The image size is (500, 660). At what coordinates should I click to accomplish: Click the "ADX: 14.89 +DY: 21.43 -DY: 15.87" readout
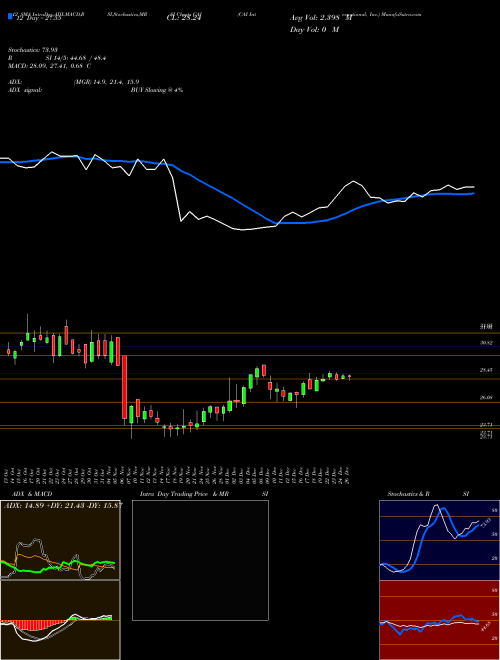point(63,505)
